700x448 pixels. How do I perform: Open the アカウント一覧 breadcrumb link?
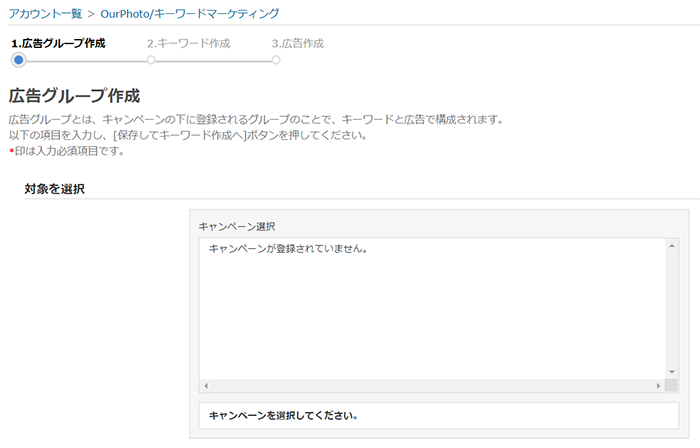tap(46, 14)
